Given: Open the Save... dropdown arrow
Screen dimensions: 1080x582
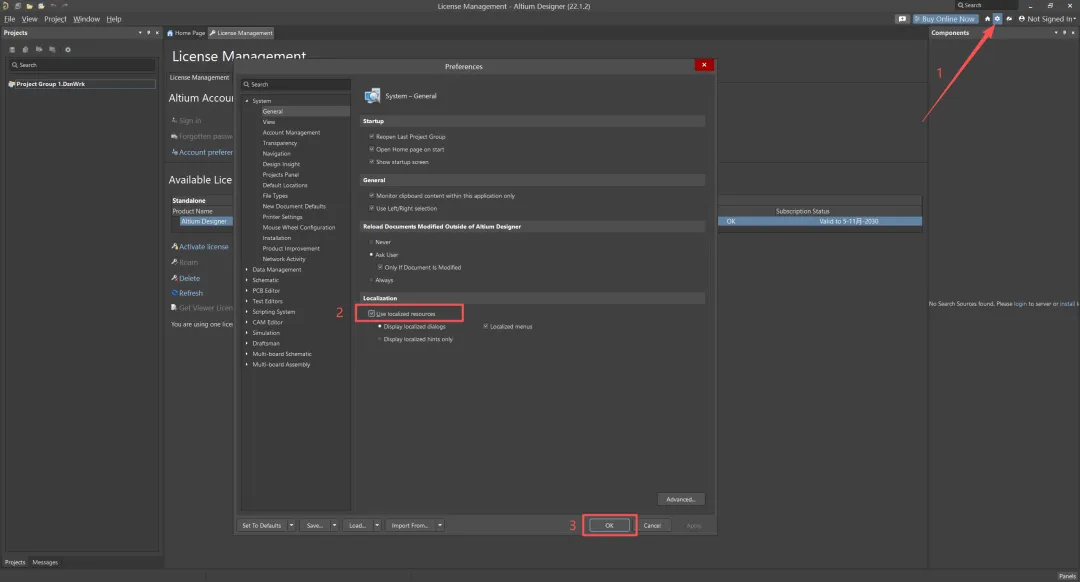Looking at the screenshot, I should [334, 526].
